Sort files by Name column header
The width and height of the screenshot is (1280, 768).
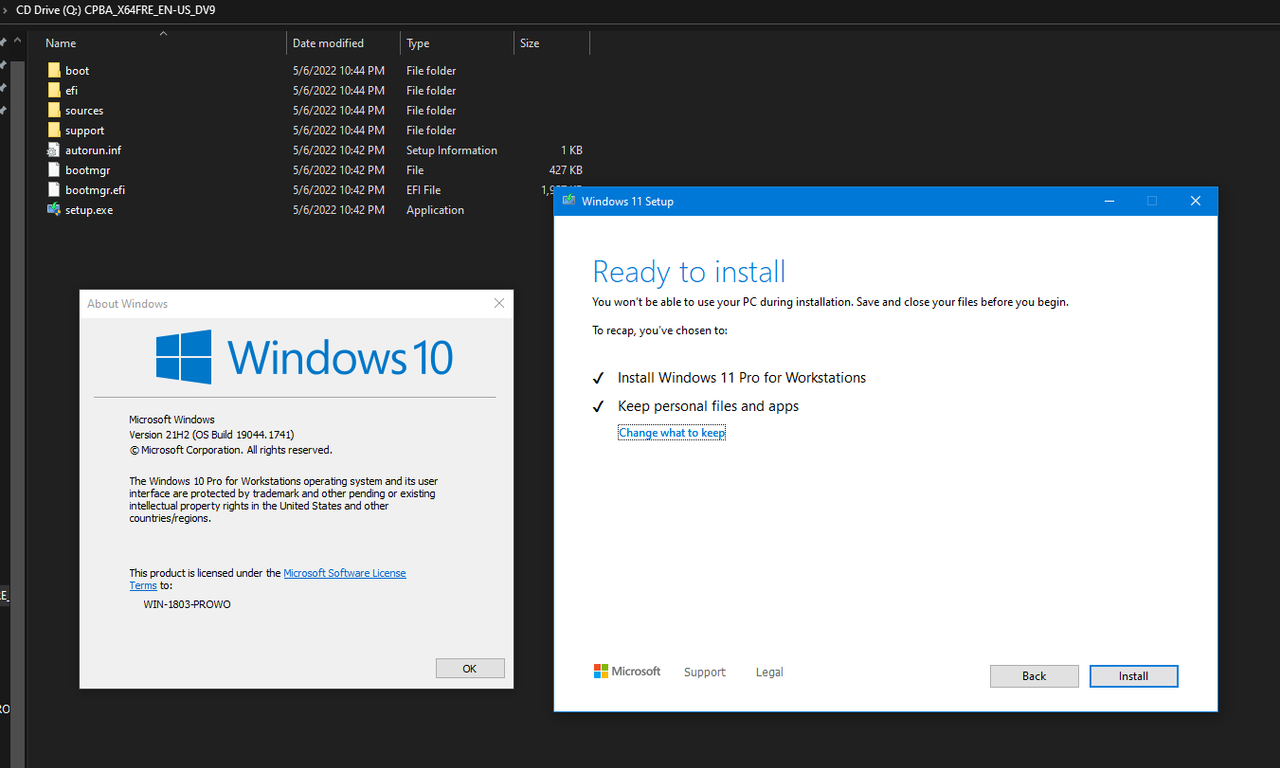[61, 43]
